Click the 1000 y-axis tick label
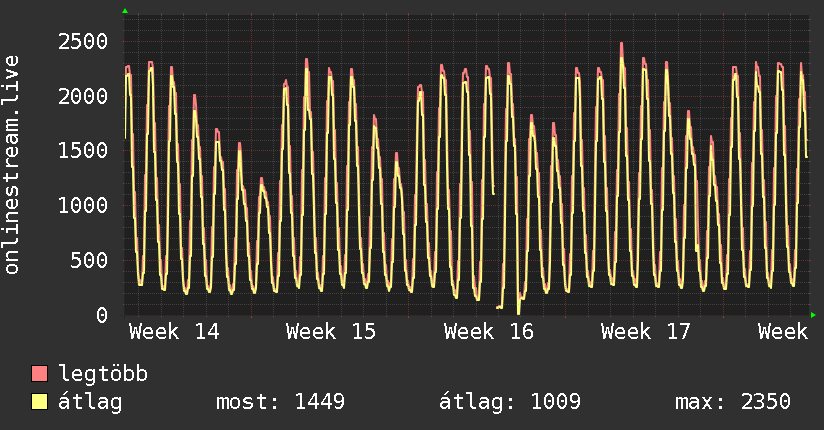Viewport: 824px width, 430px height. click(83, 206)
